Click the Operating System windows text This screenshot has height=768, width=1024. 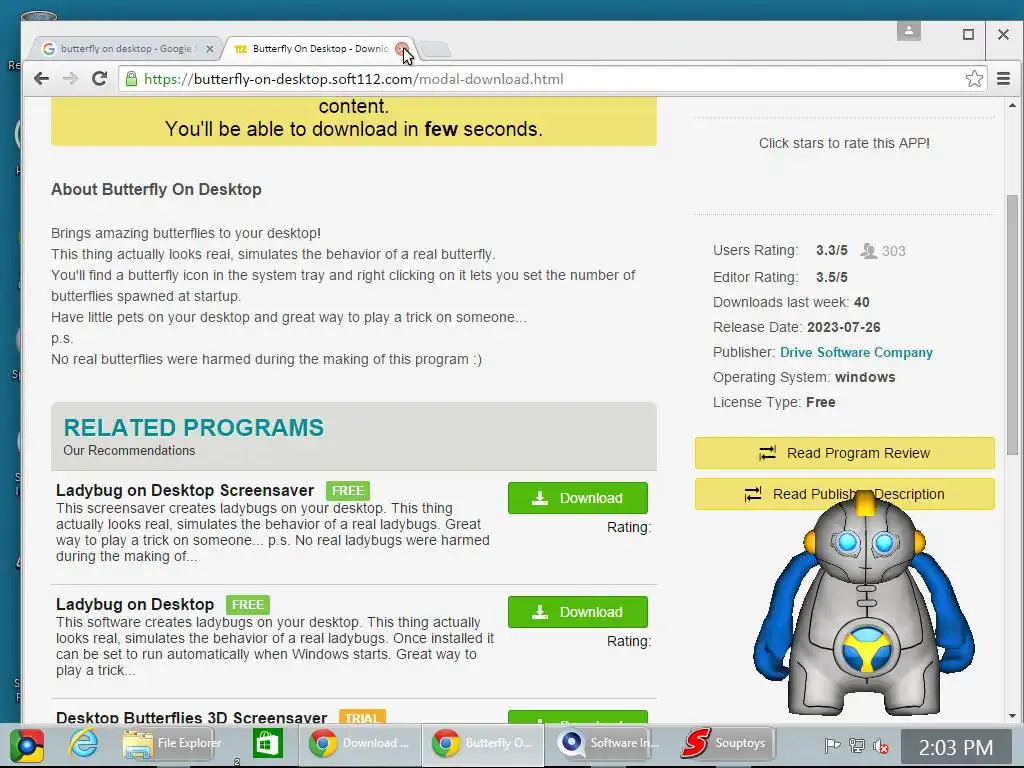pyautogui.click(x=804, y=377)
